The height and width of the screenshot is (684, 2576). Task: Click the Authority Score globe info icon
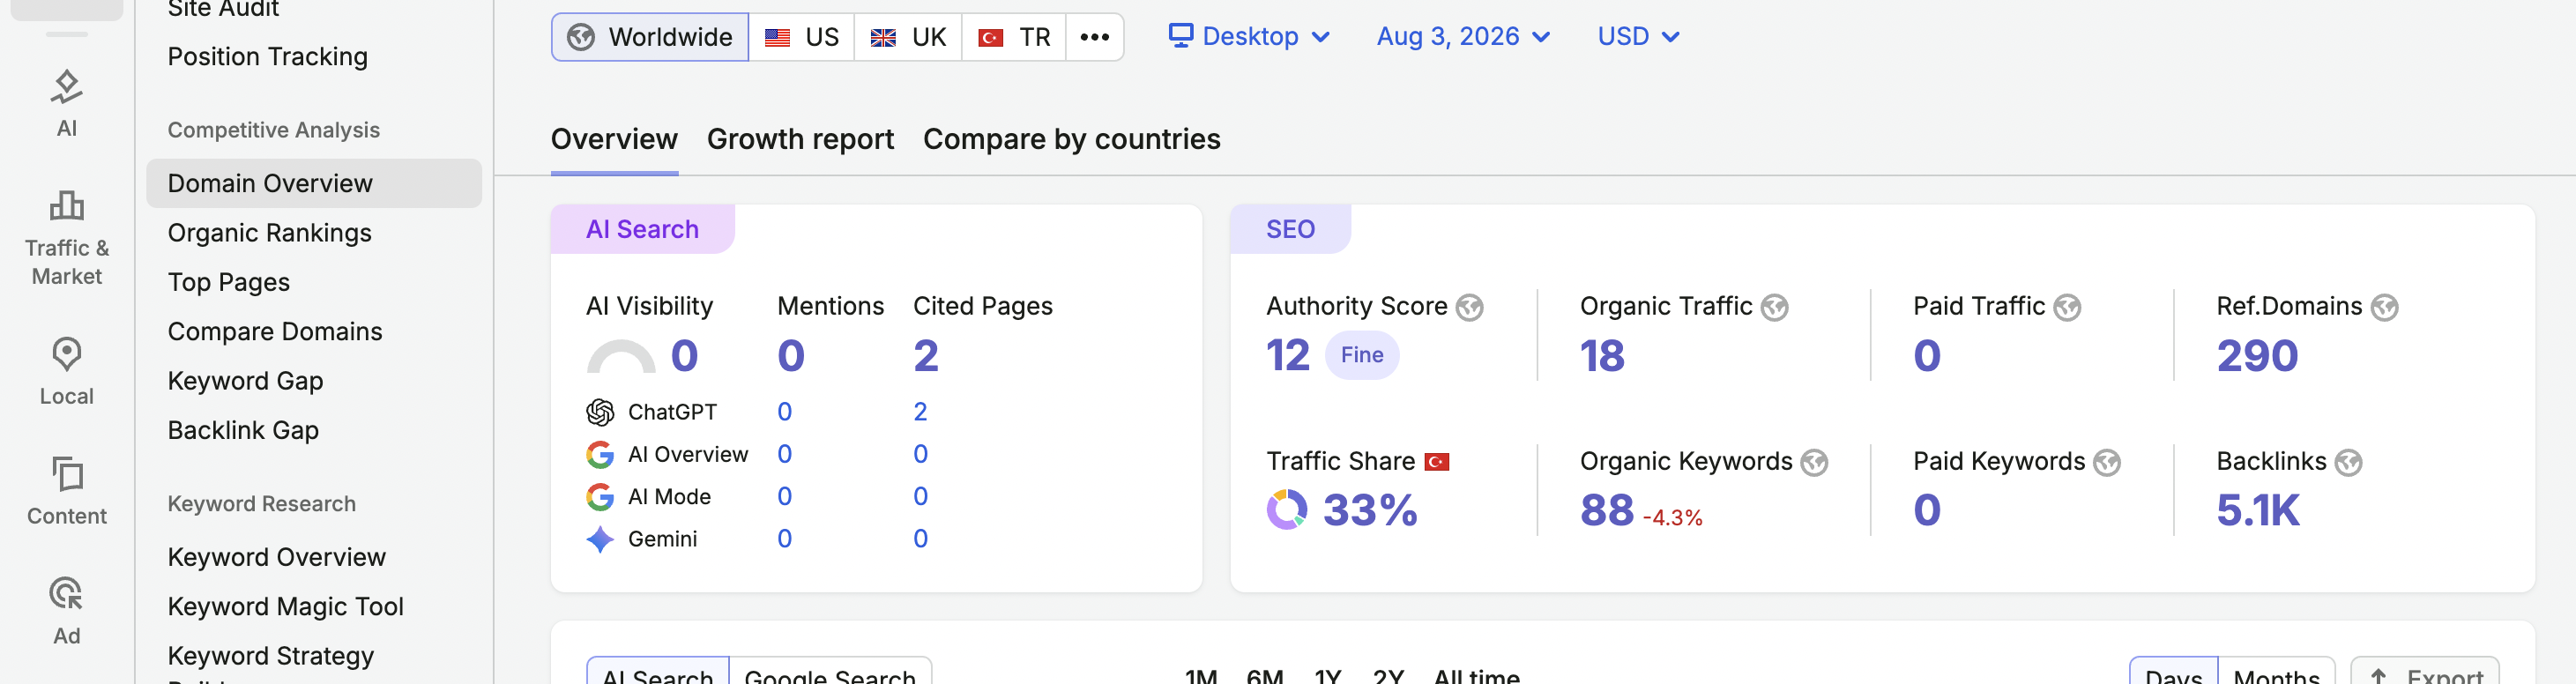[x=1469, y=307]
